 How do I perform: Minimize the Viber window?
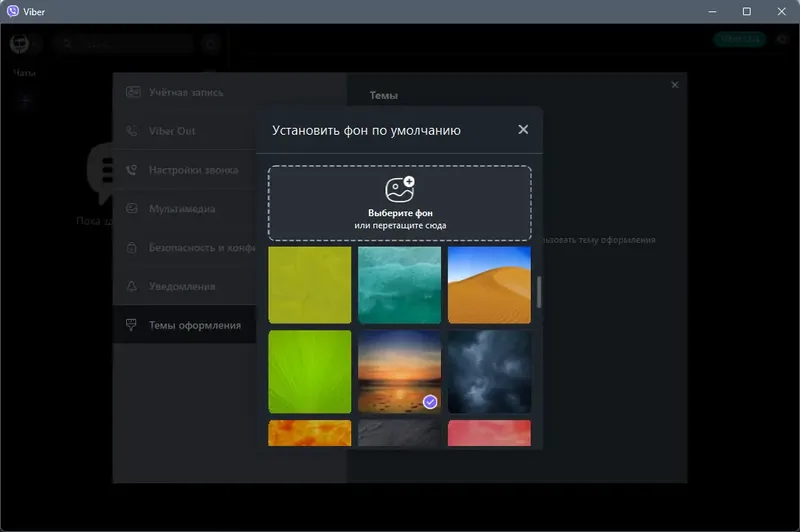pos(712,11)
